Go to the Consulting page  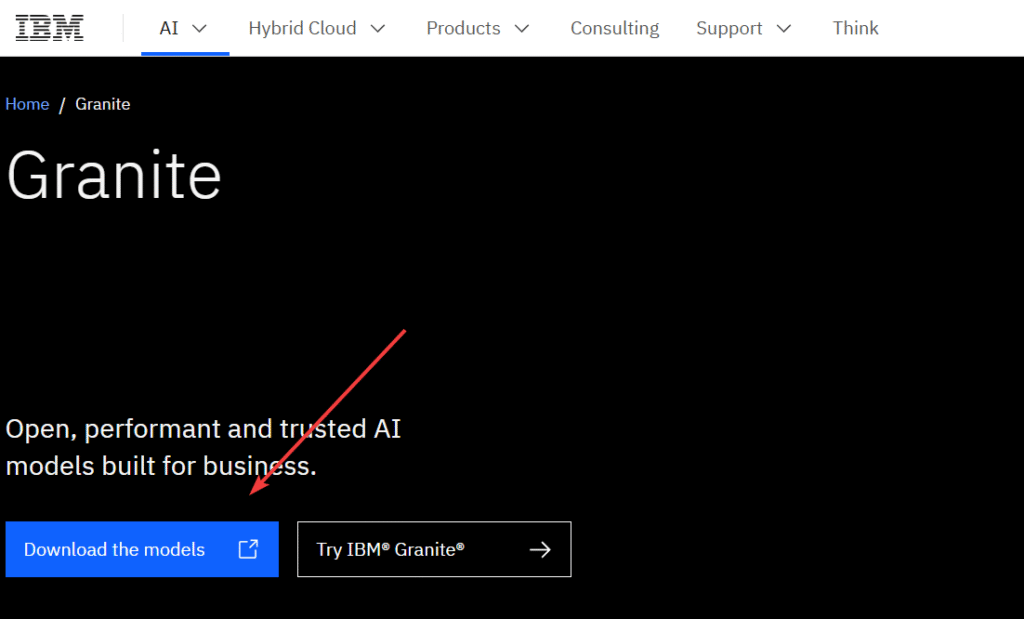(614, 28)
